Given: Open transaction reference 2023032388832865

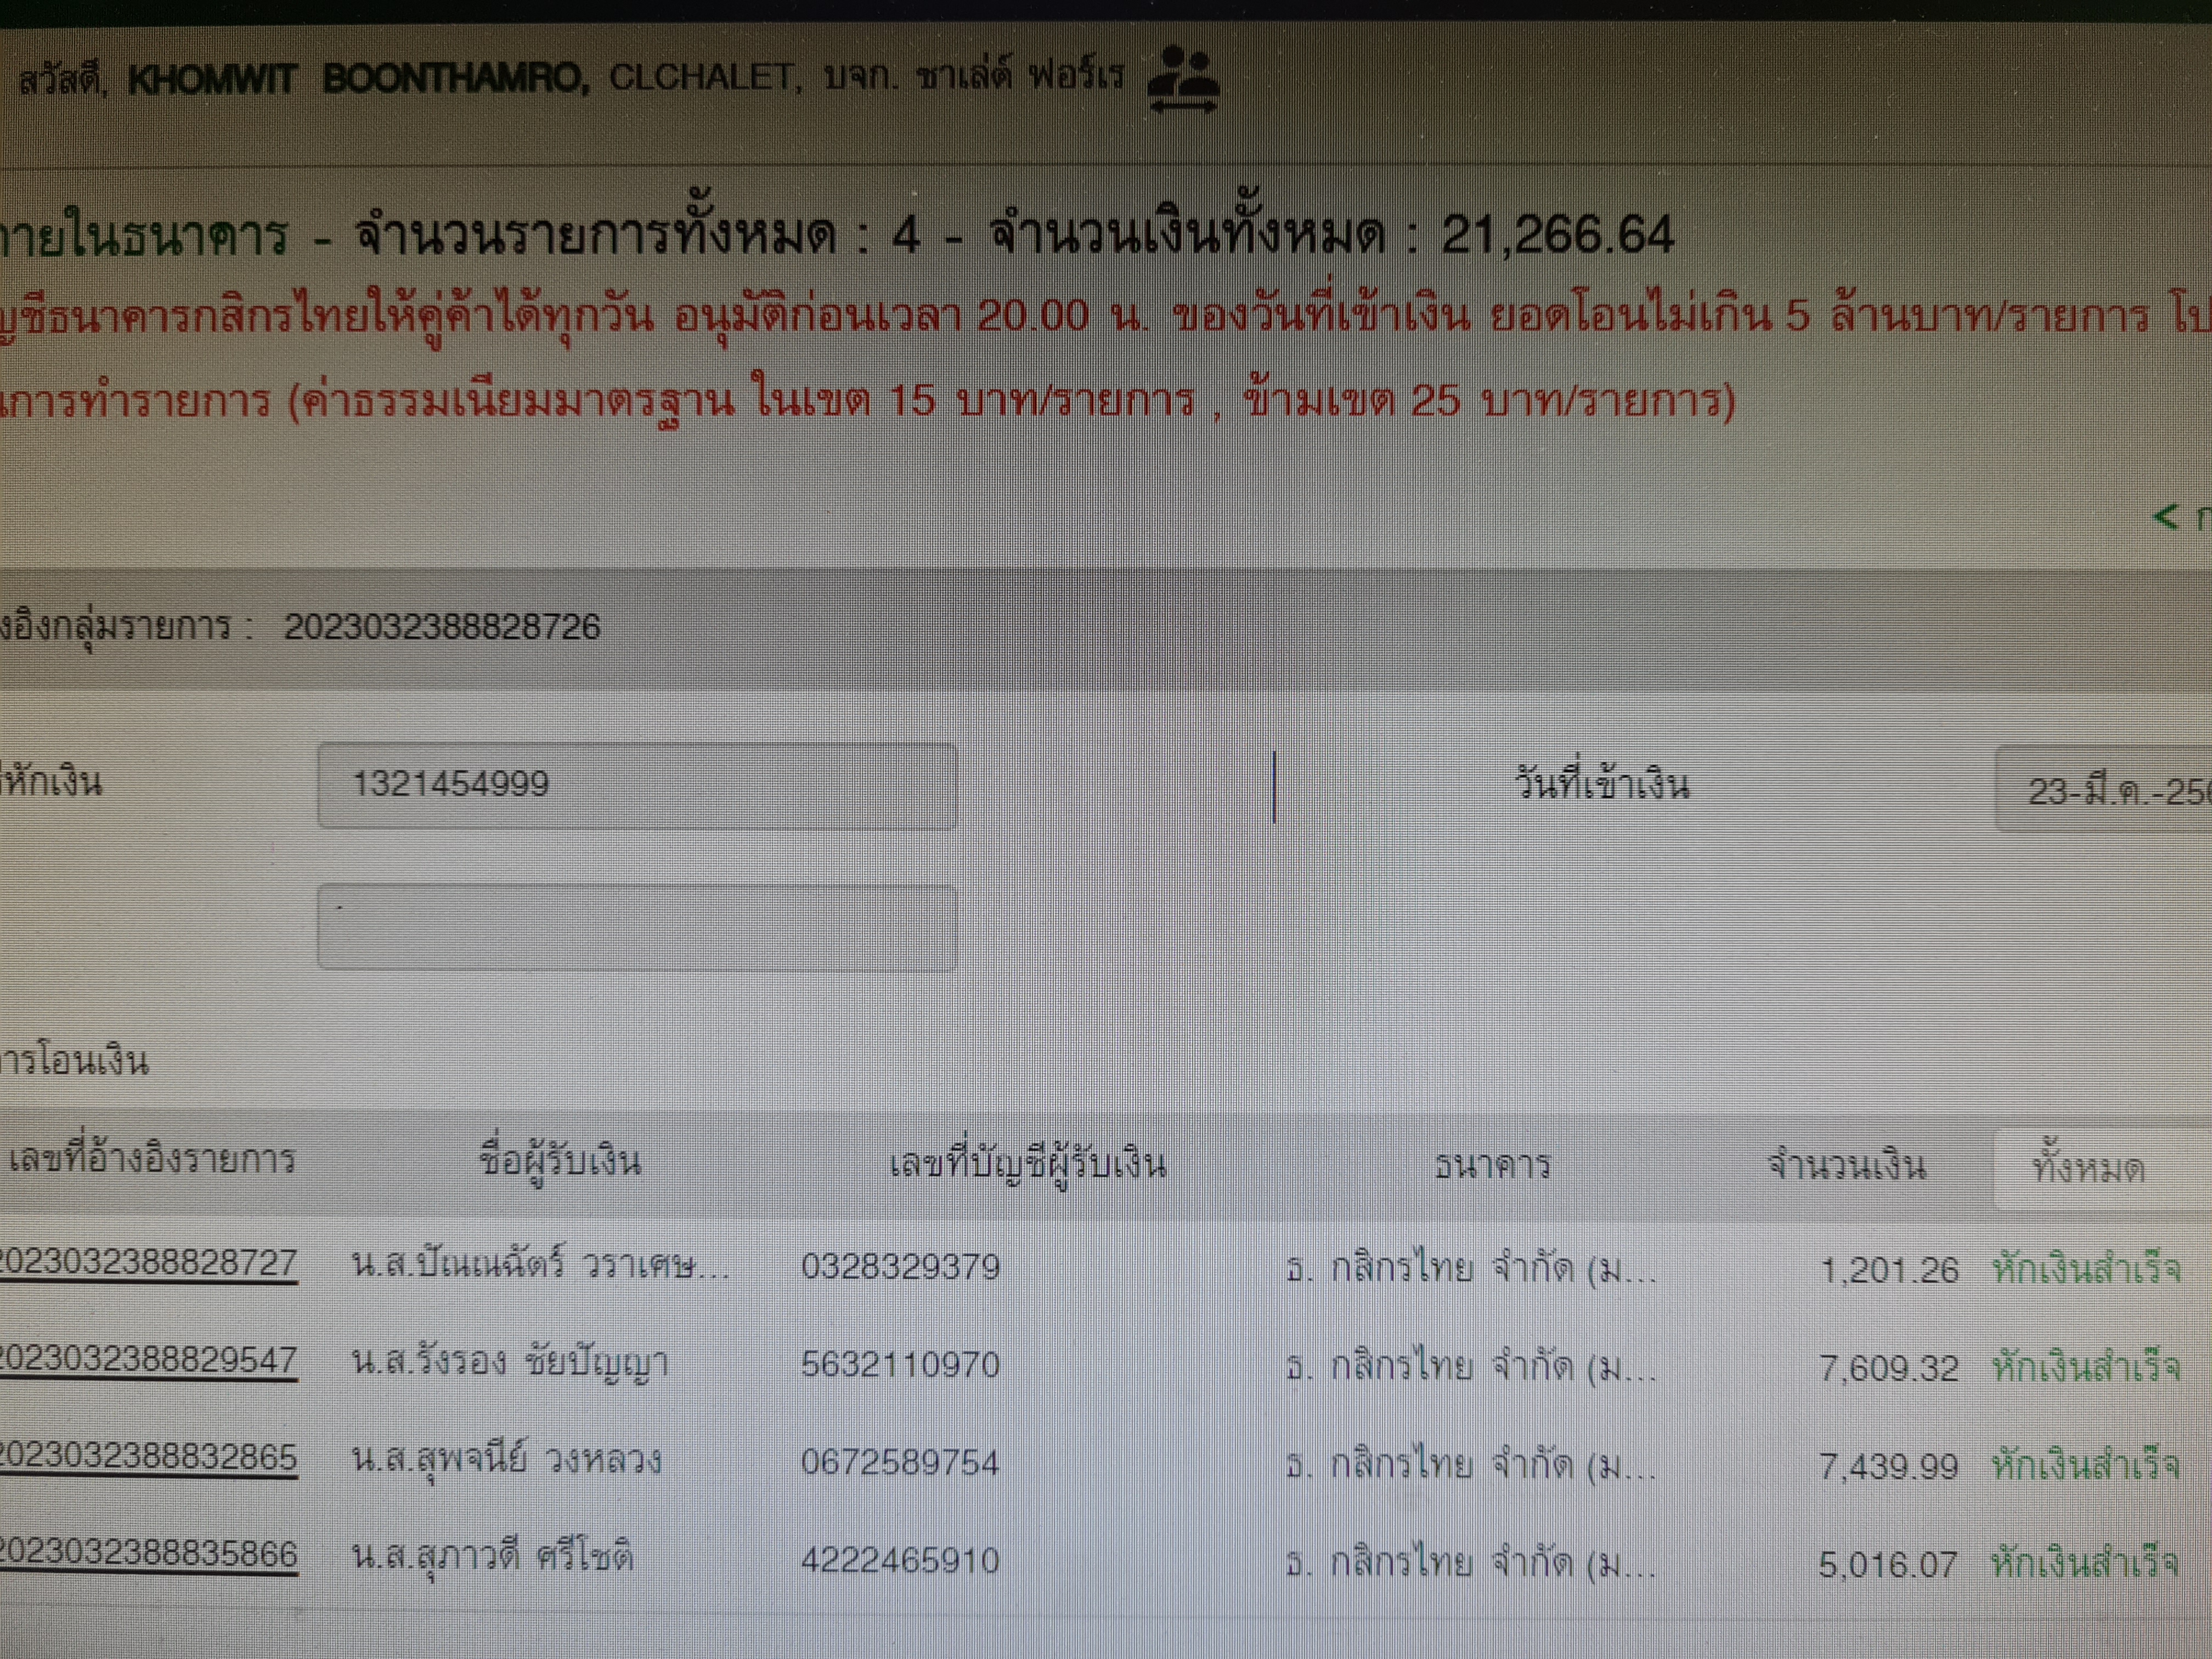Looking at the screenshot, I should click(x=148, y=1456).
